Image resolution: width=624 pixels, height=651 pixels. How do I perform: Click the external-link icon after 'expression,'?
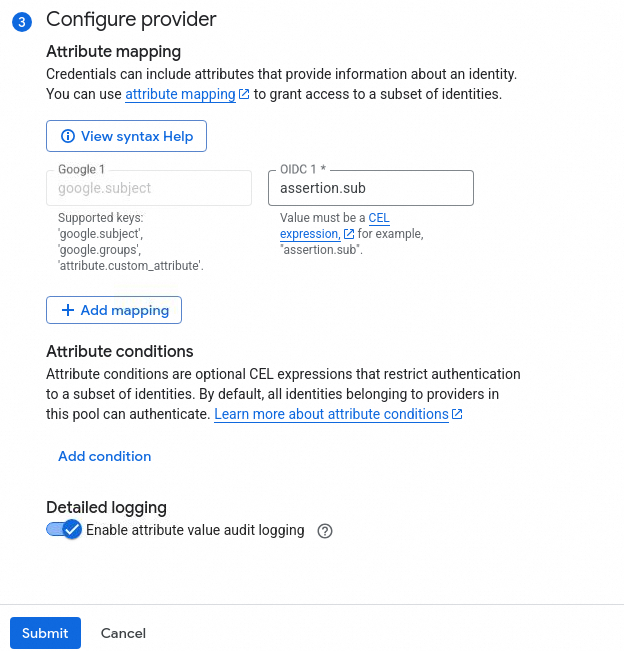[349, 234]
